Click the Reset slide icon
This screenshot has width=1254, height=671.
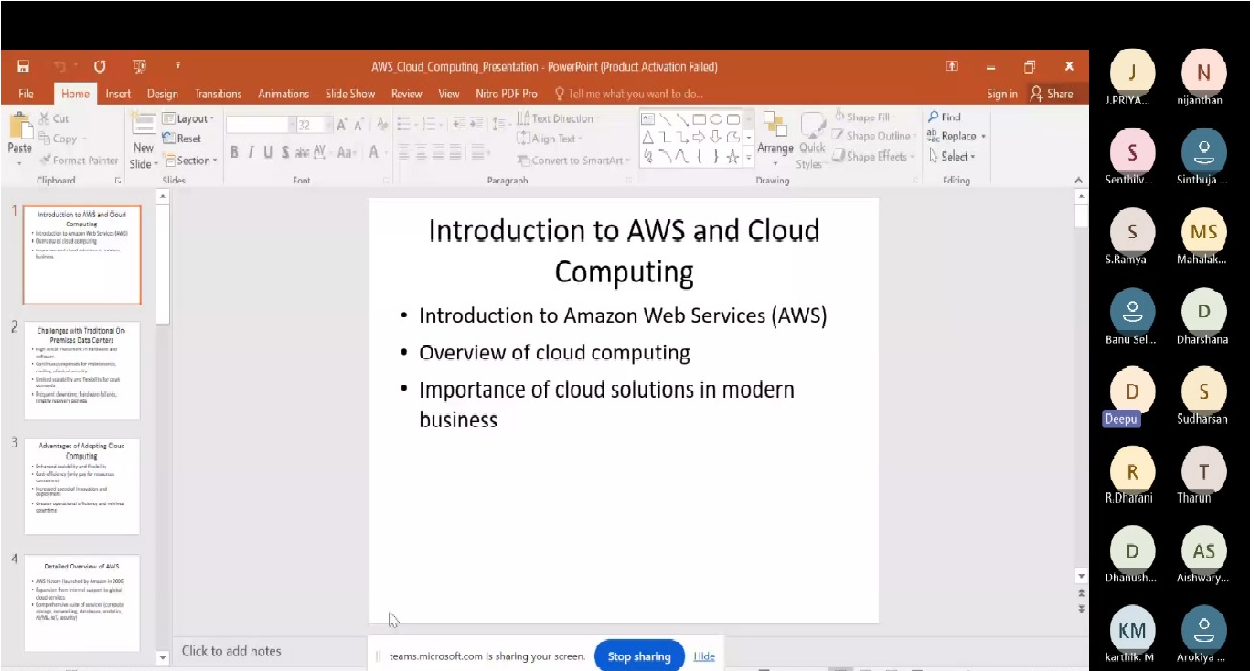tap(169, 139)
